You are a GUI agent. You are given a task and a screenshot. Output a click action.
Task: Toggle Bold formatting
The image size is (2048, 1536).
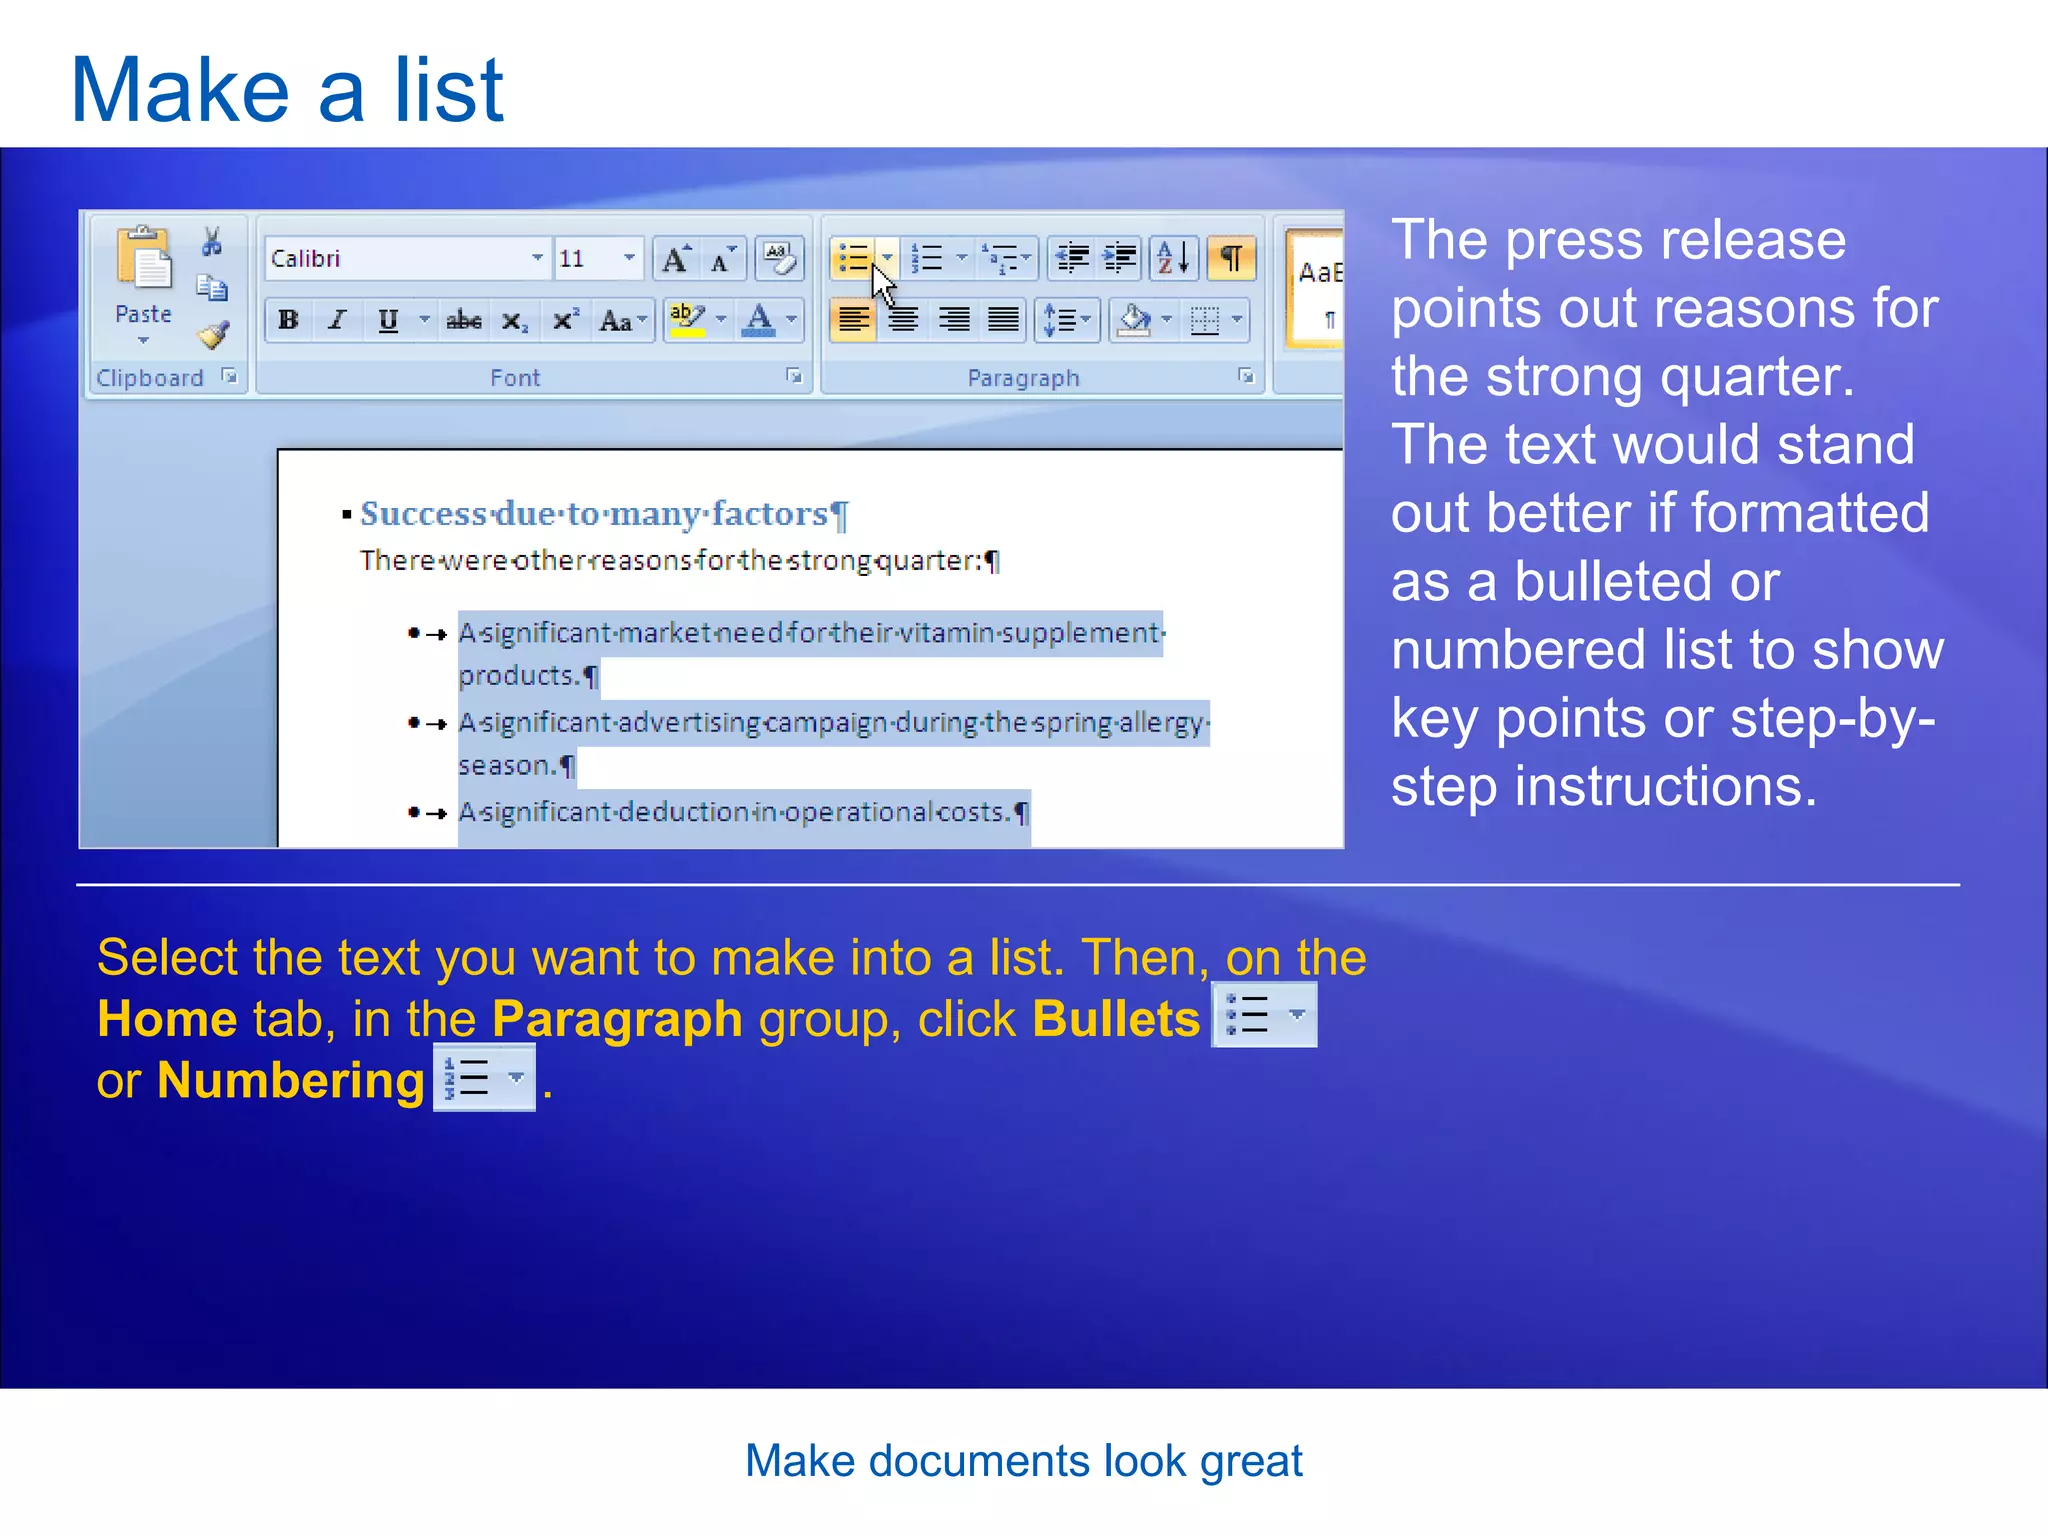pyautogui.click(x=289, y=320)
